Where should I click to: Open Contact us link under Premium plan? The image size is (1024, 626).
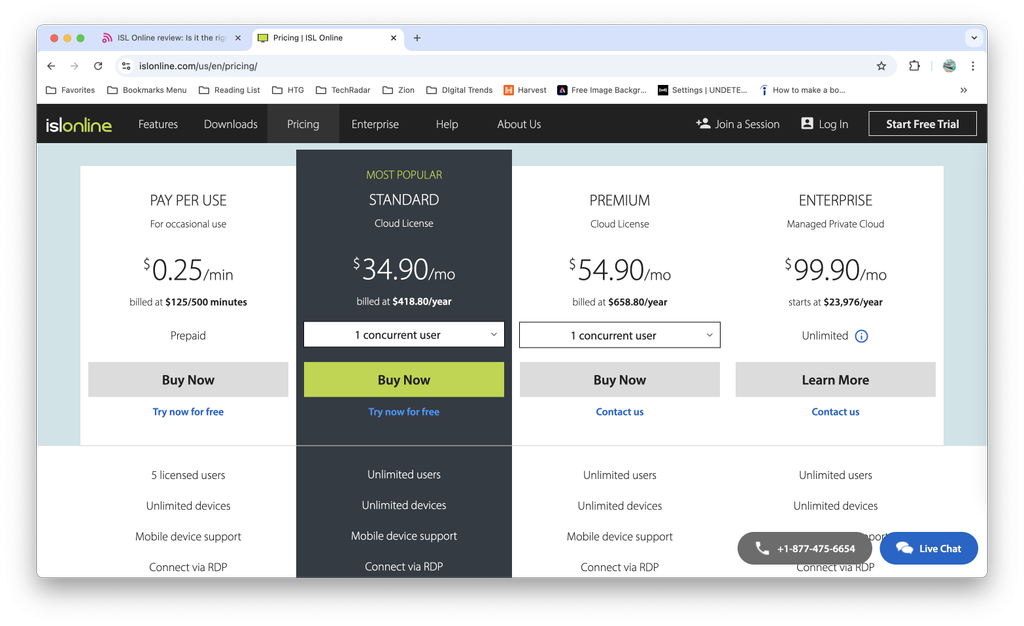point(619,411)
